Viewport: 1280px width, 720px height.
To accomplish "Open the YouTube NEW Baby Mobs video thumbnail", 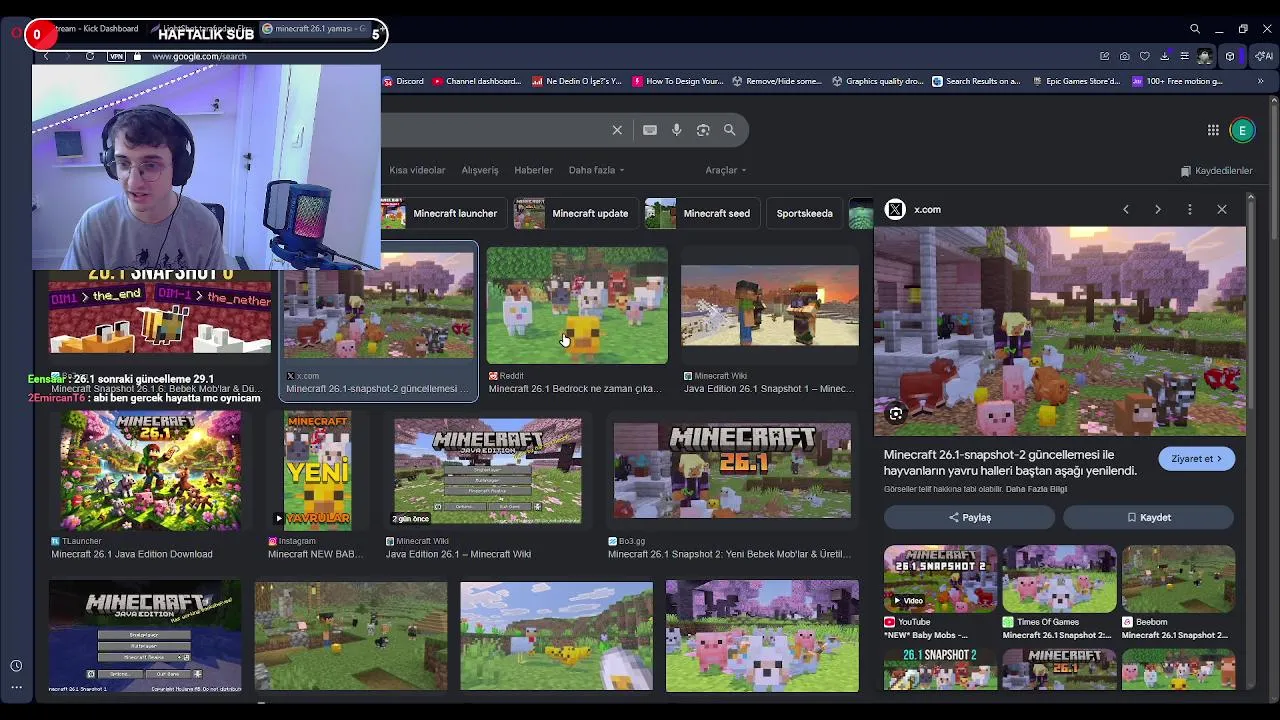I will pos(940,579).
